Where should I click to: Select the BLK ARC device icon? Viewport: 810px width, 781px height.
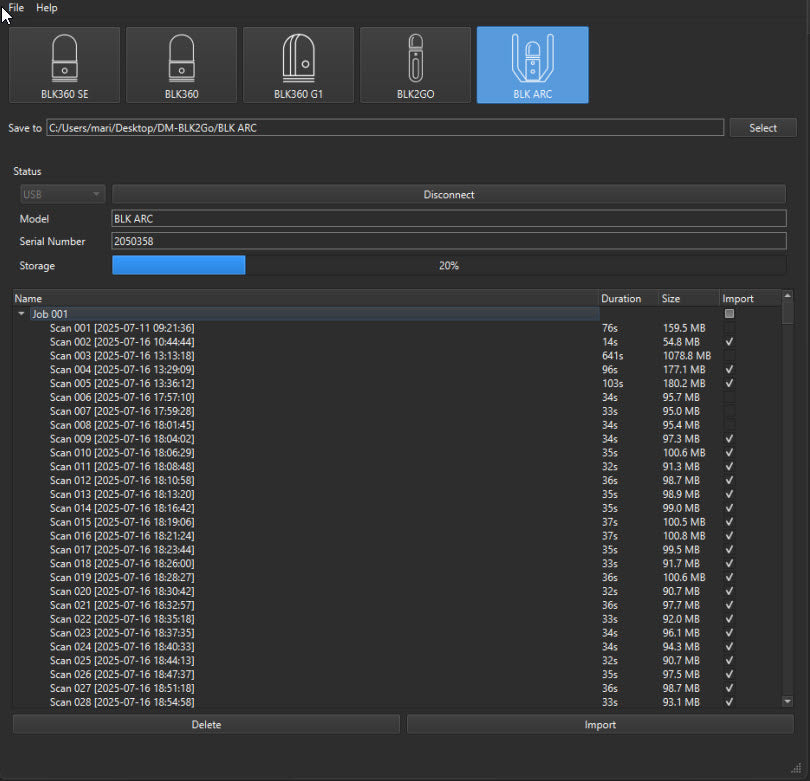coord(532,64)
